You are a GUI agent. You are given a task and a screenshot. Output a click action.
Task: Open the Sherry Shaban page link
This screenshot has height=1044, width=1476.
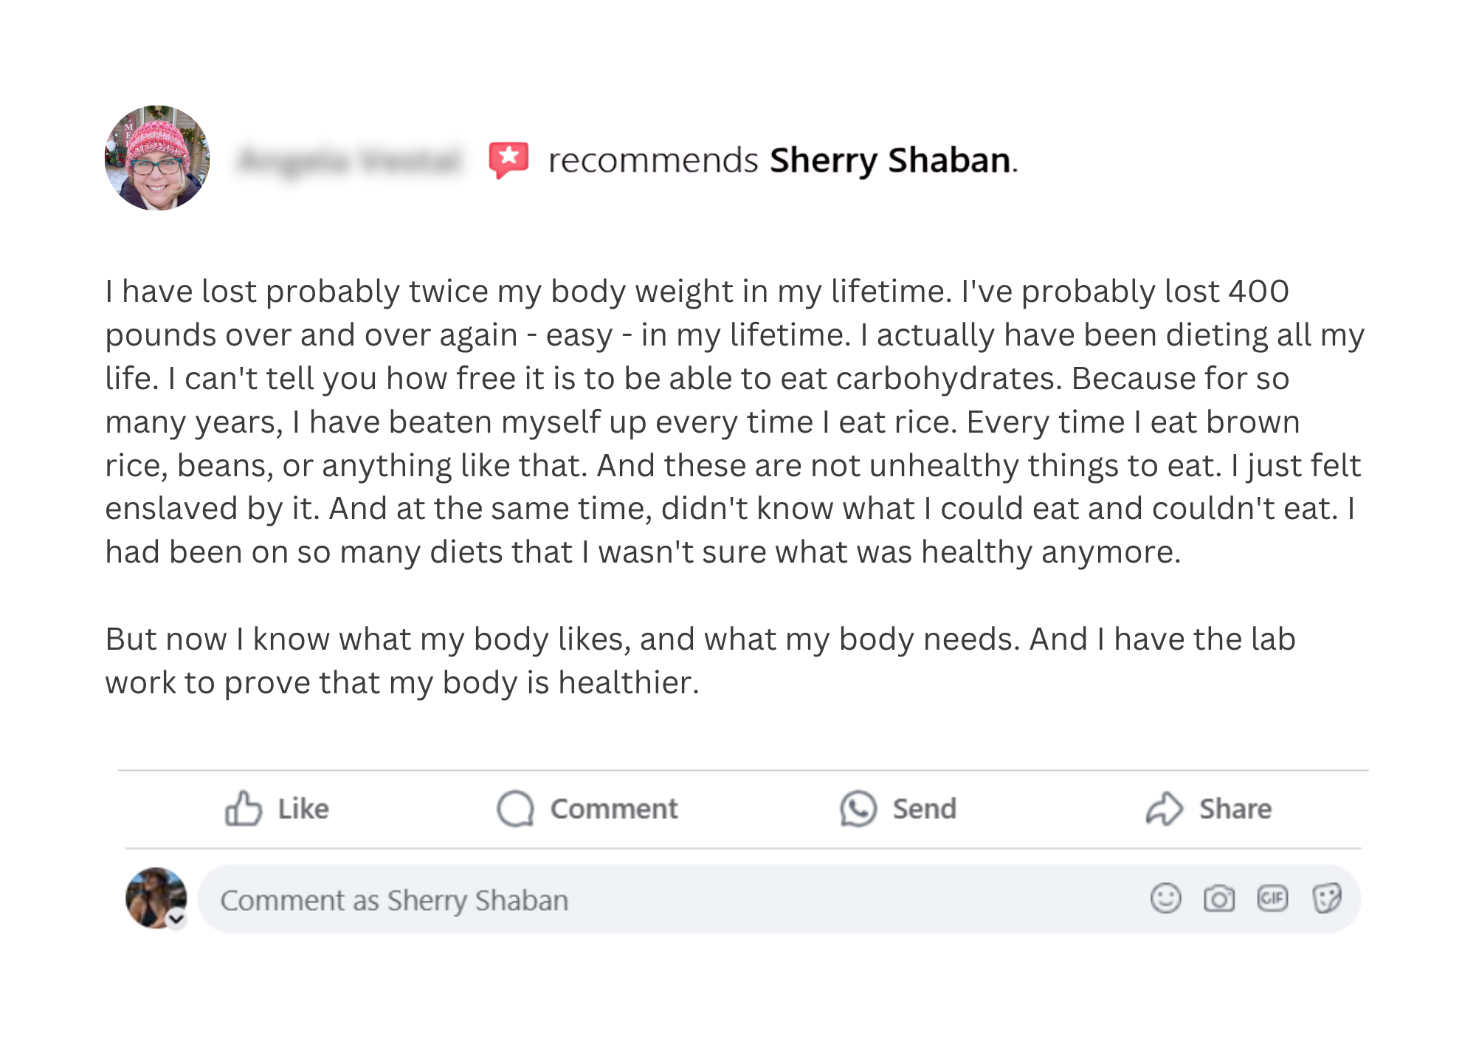click(x=890, y=160)
